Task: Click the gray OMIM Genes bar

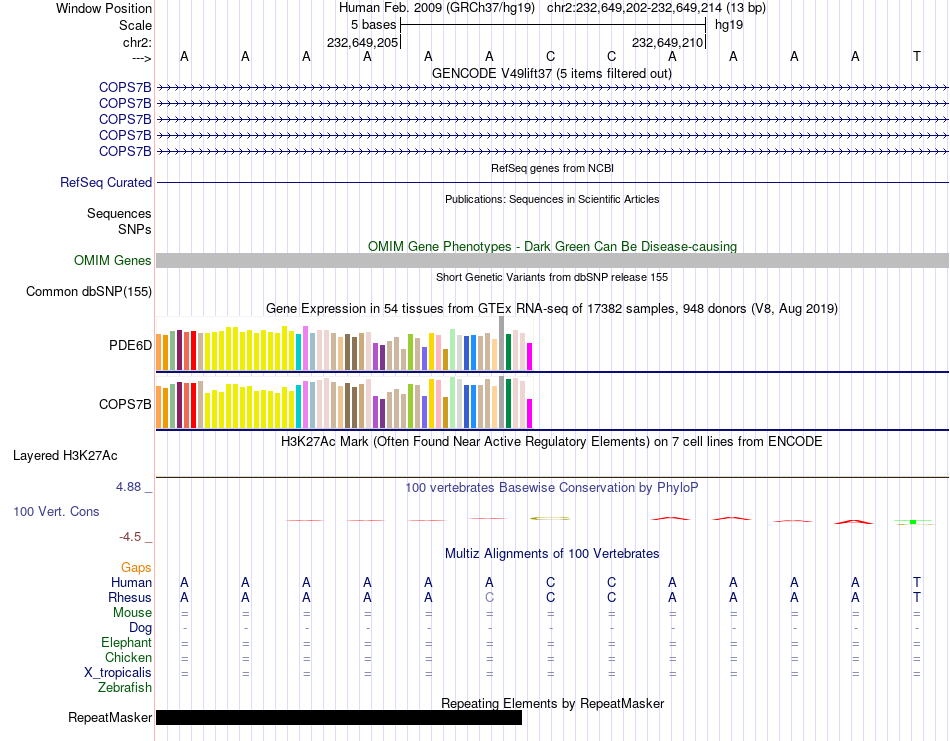Action: click(552, 261)
